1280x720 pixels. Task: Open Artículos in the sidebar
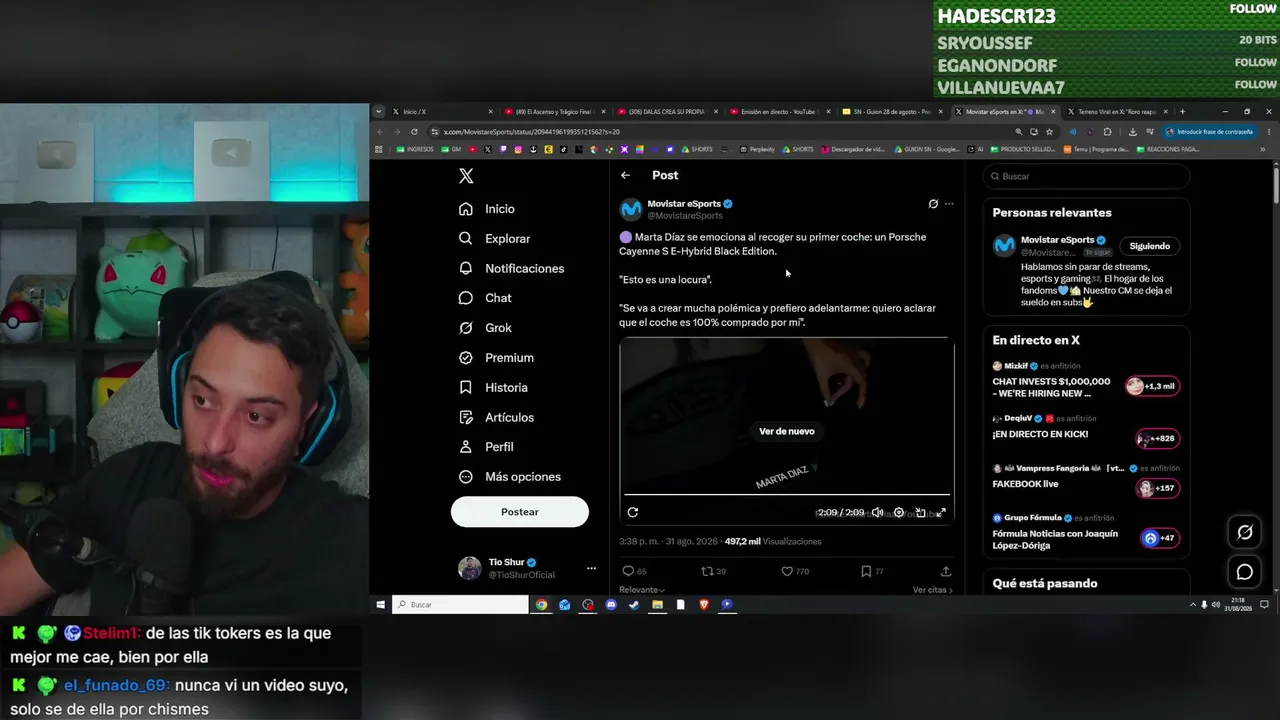point(496,417)
